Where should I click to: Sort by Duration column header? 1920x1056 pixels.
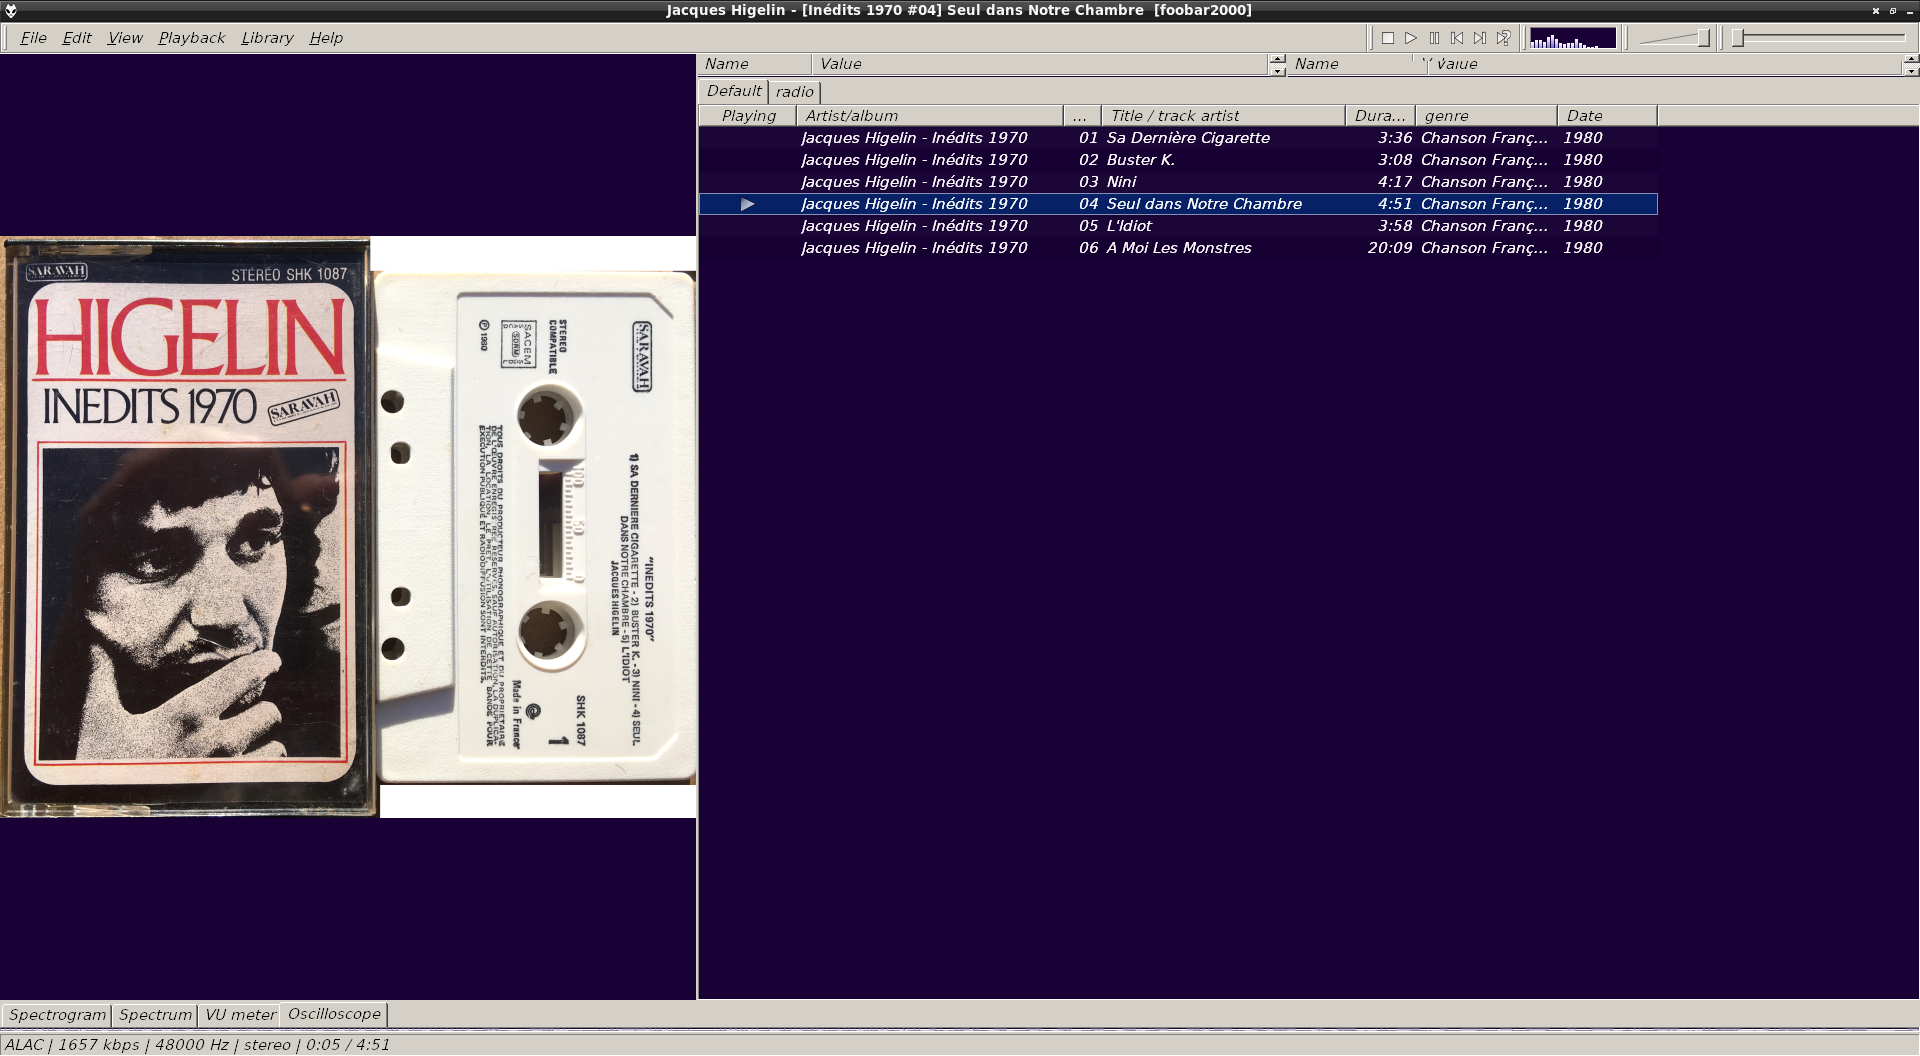[x=1380, y=116]
